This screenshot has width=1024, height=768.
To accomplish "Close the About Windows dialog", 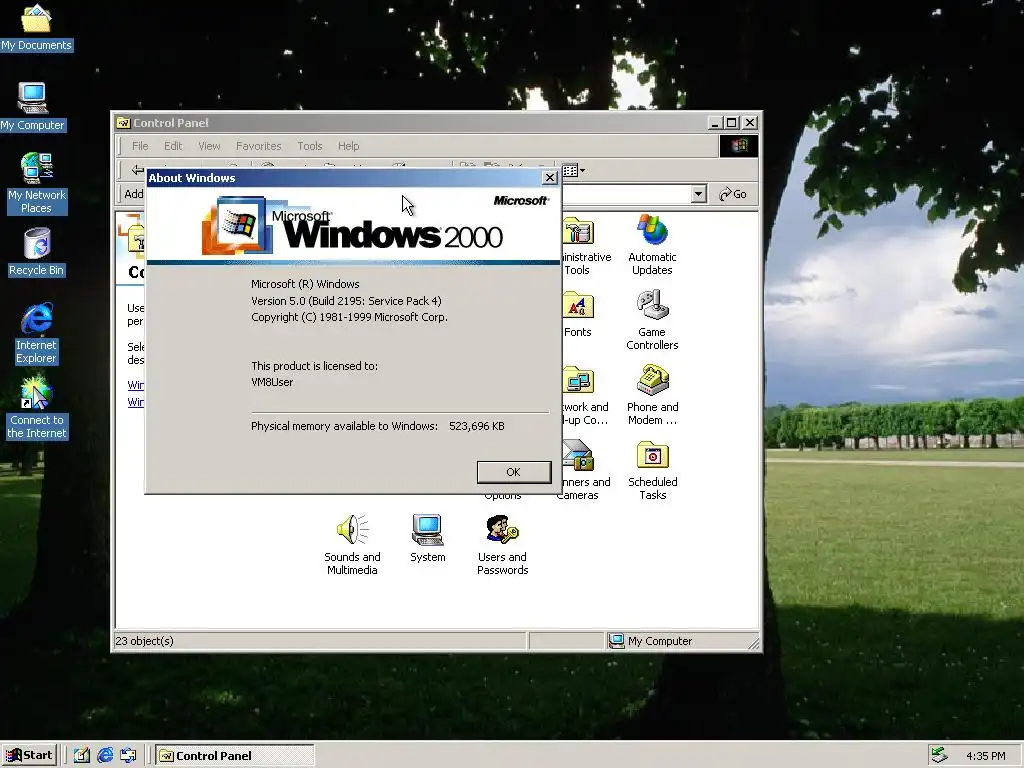I will (x=550, y=178).
